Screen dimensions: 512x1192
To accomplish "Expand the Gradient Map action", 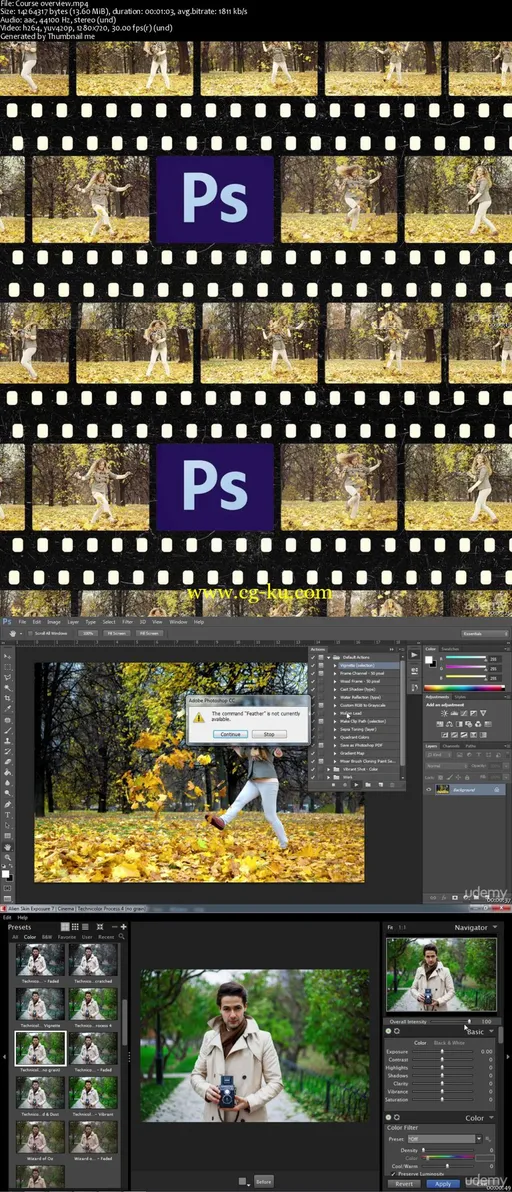I will click(336, 752).
